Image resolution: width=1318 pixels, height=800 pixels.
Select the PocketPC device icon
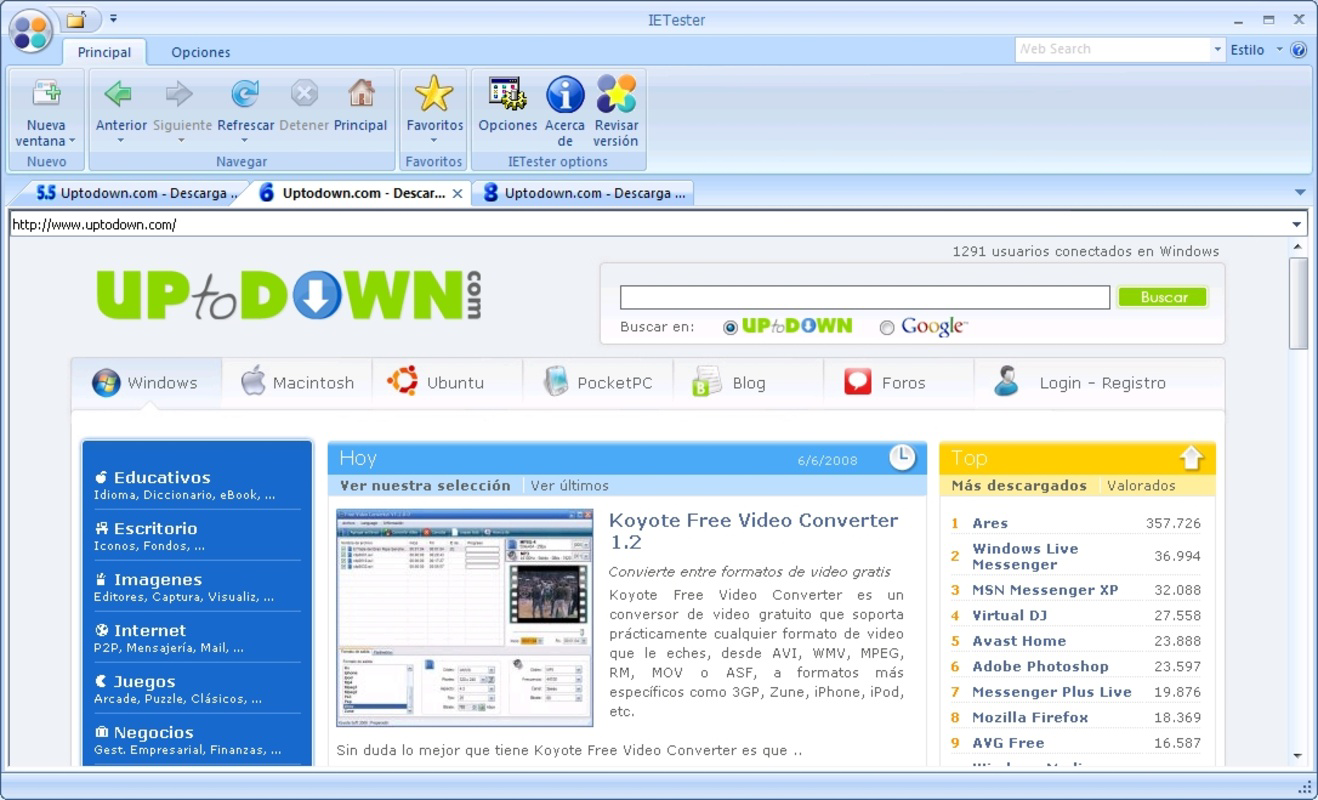(x=555, y=381)
